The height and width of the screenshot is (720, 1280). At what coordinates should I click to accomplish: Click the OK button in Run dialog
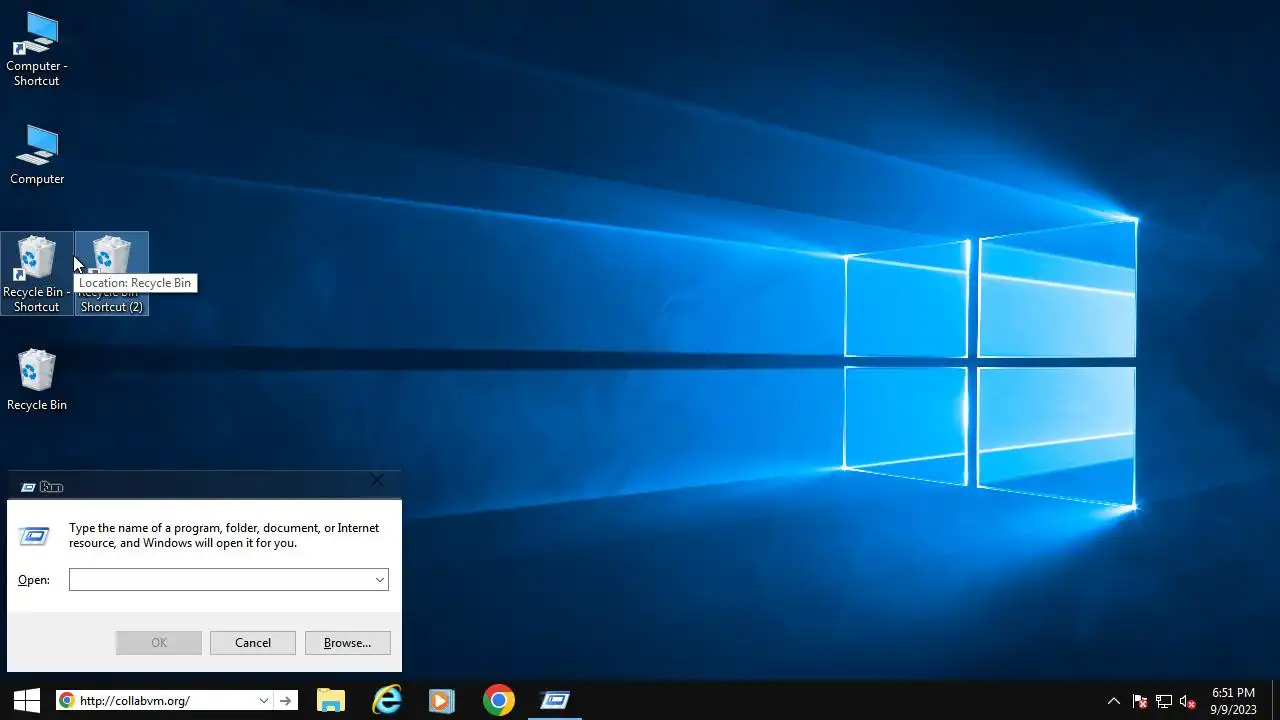click(159, 643)
